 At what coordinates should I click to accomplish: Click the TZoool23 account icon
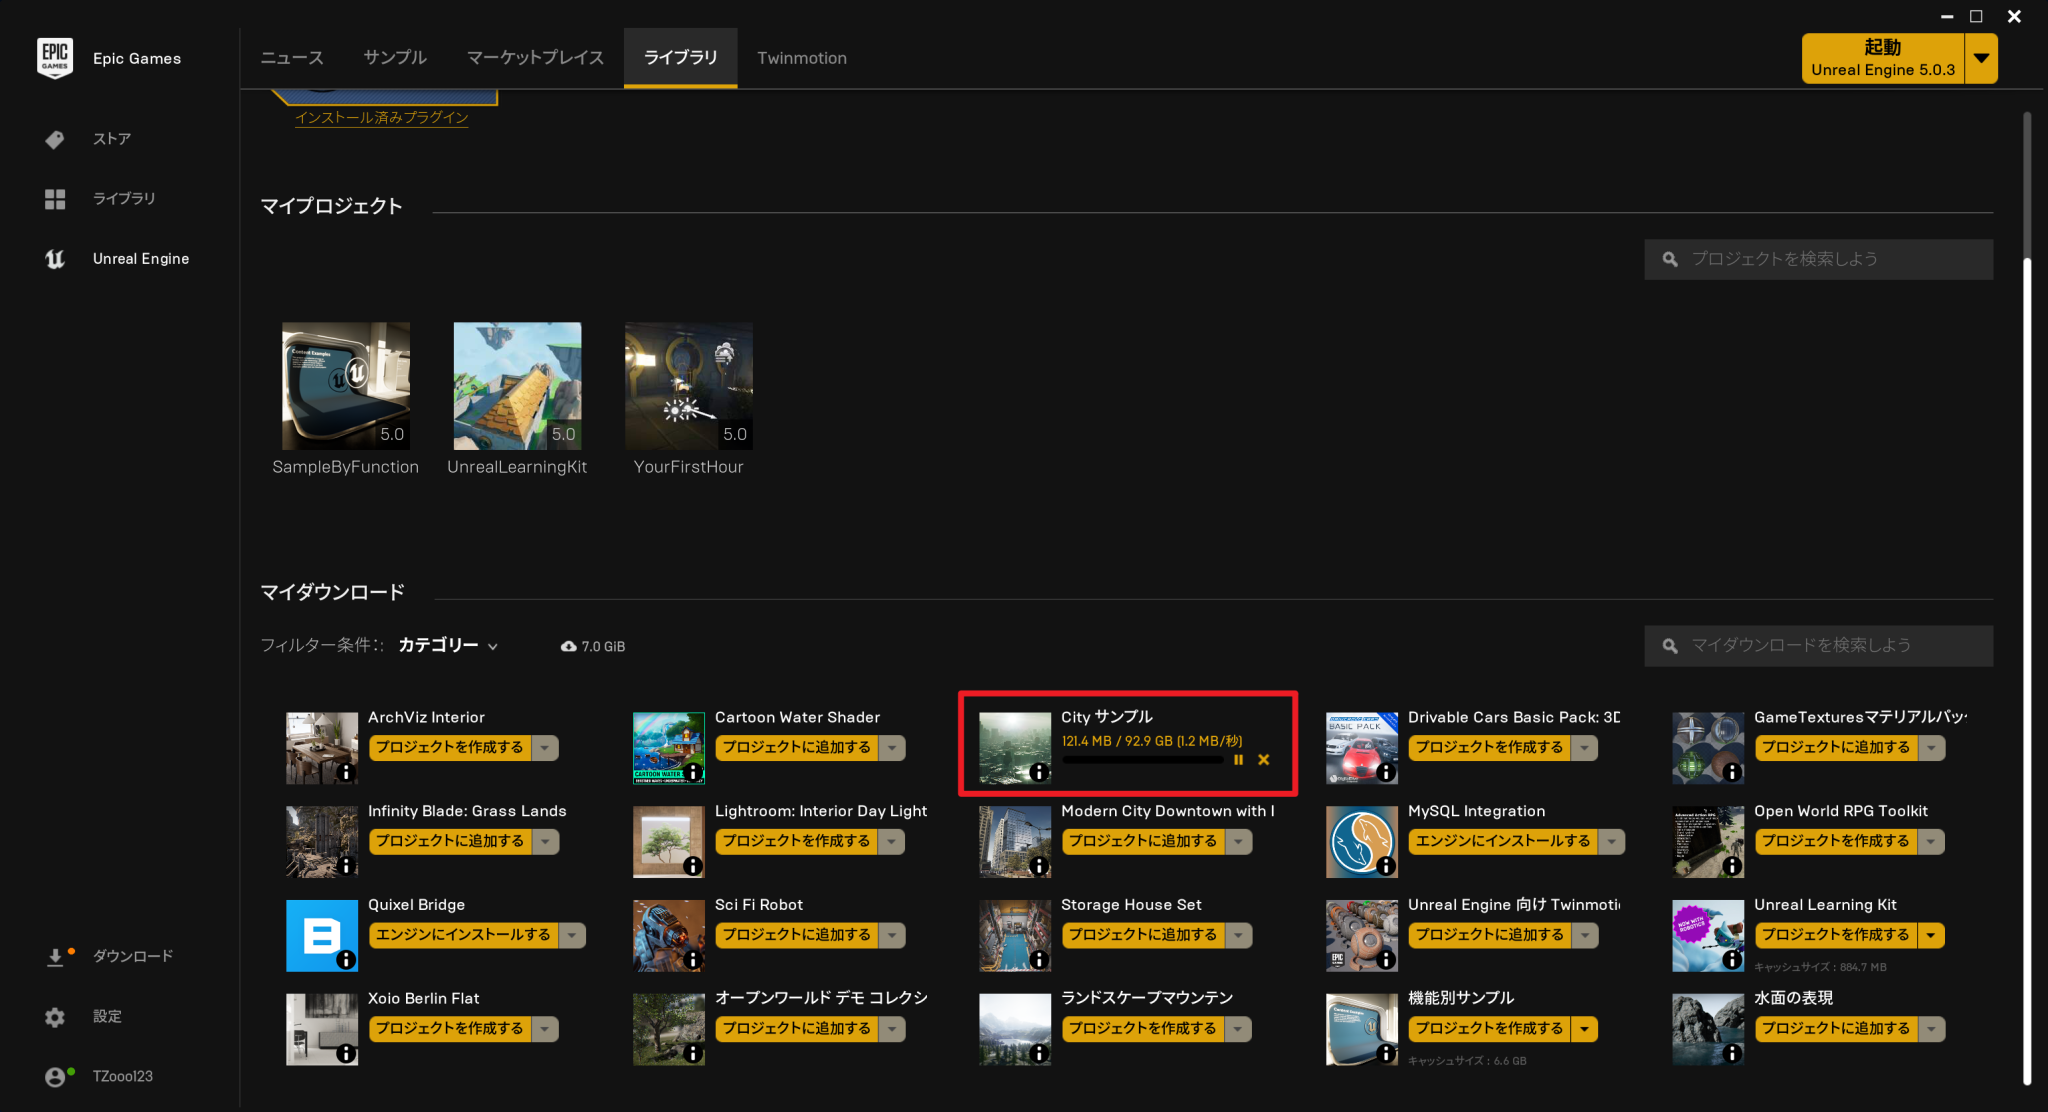point(55,1077)
